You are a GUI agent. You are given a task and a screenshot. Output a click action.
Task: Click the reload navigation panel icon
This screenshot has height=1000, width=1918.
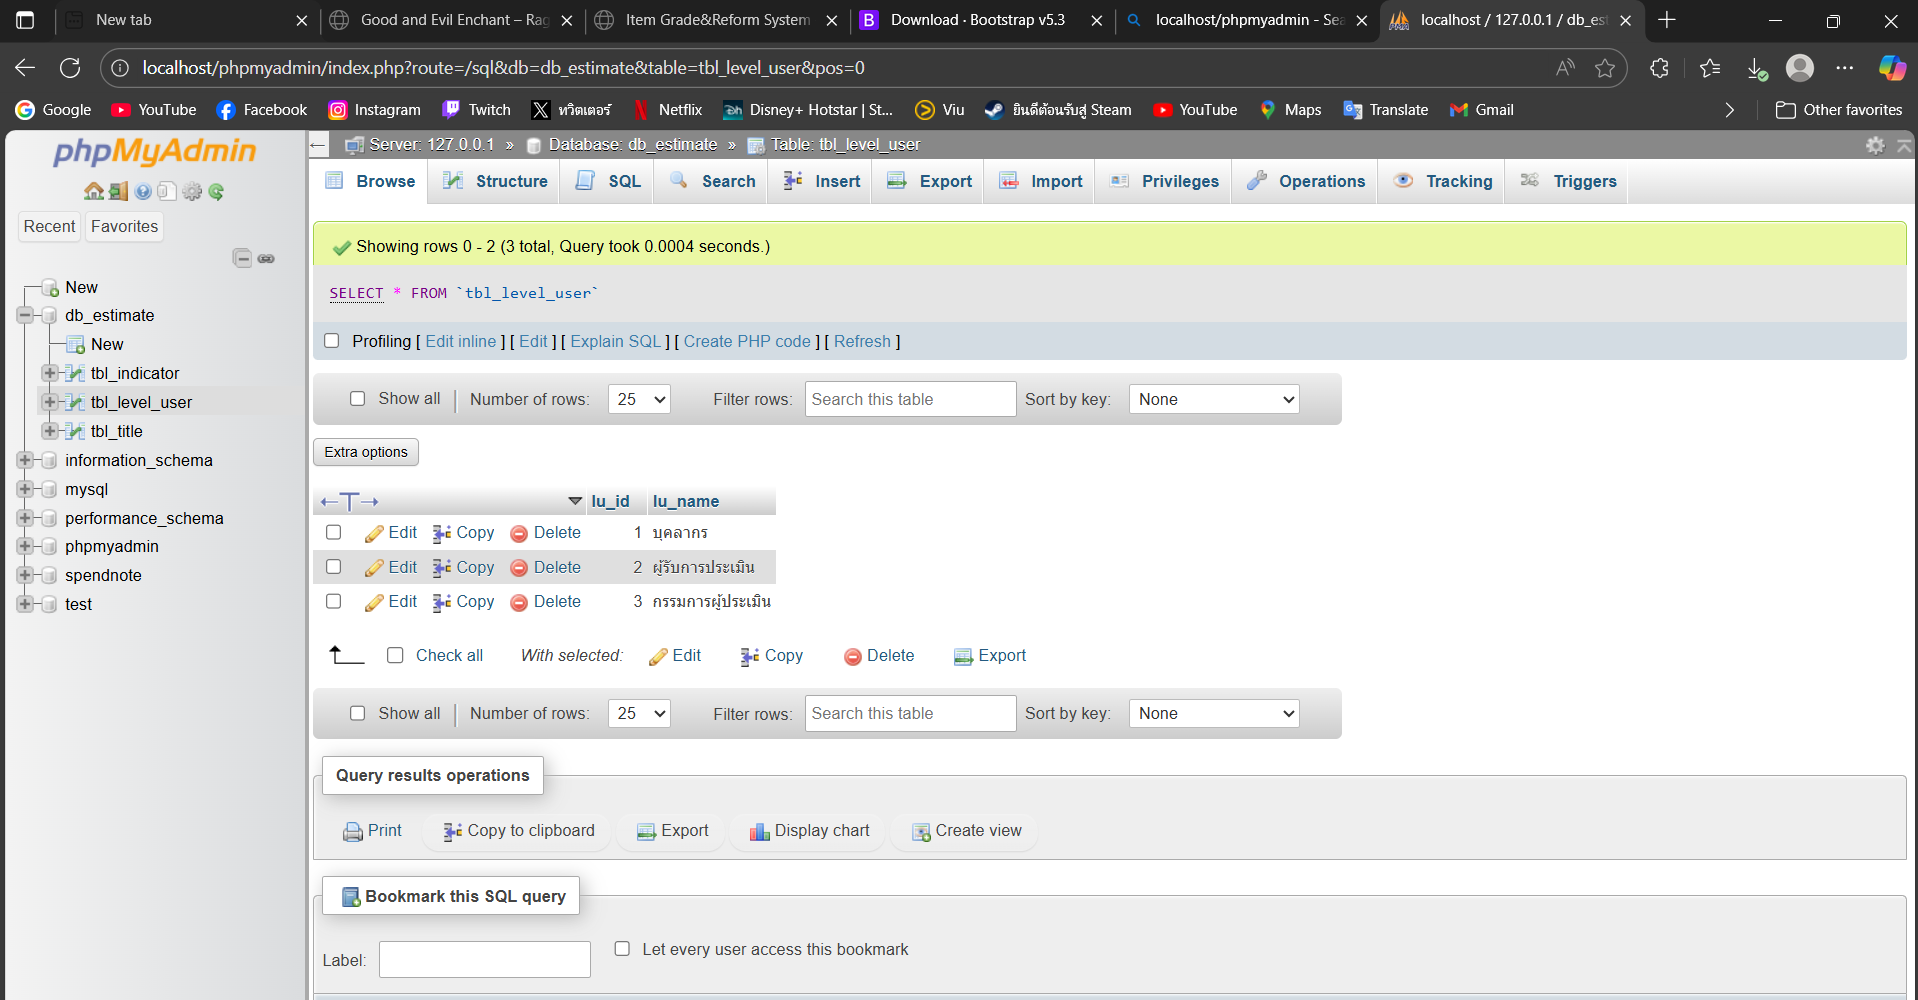tap(216, 191)
